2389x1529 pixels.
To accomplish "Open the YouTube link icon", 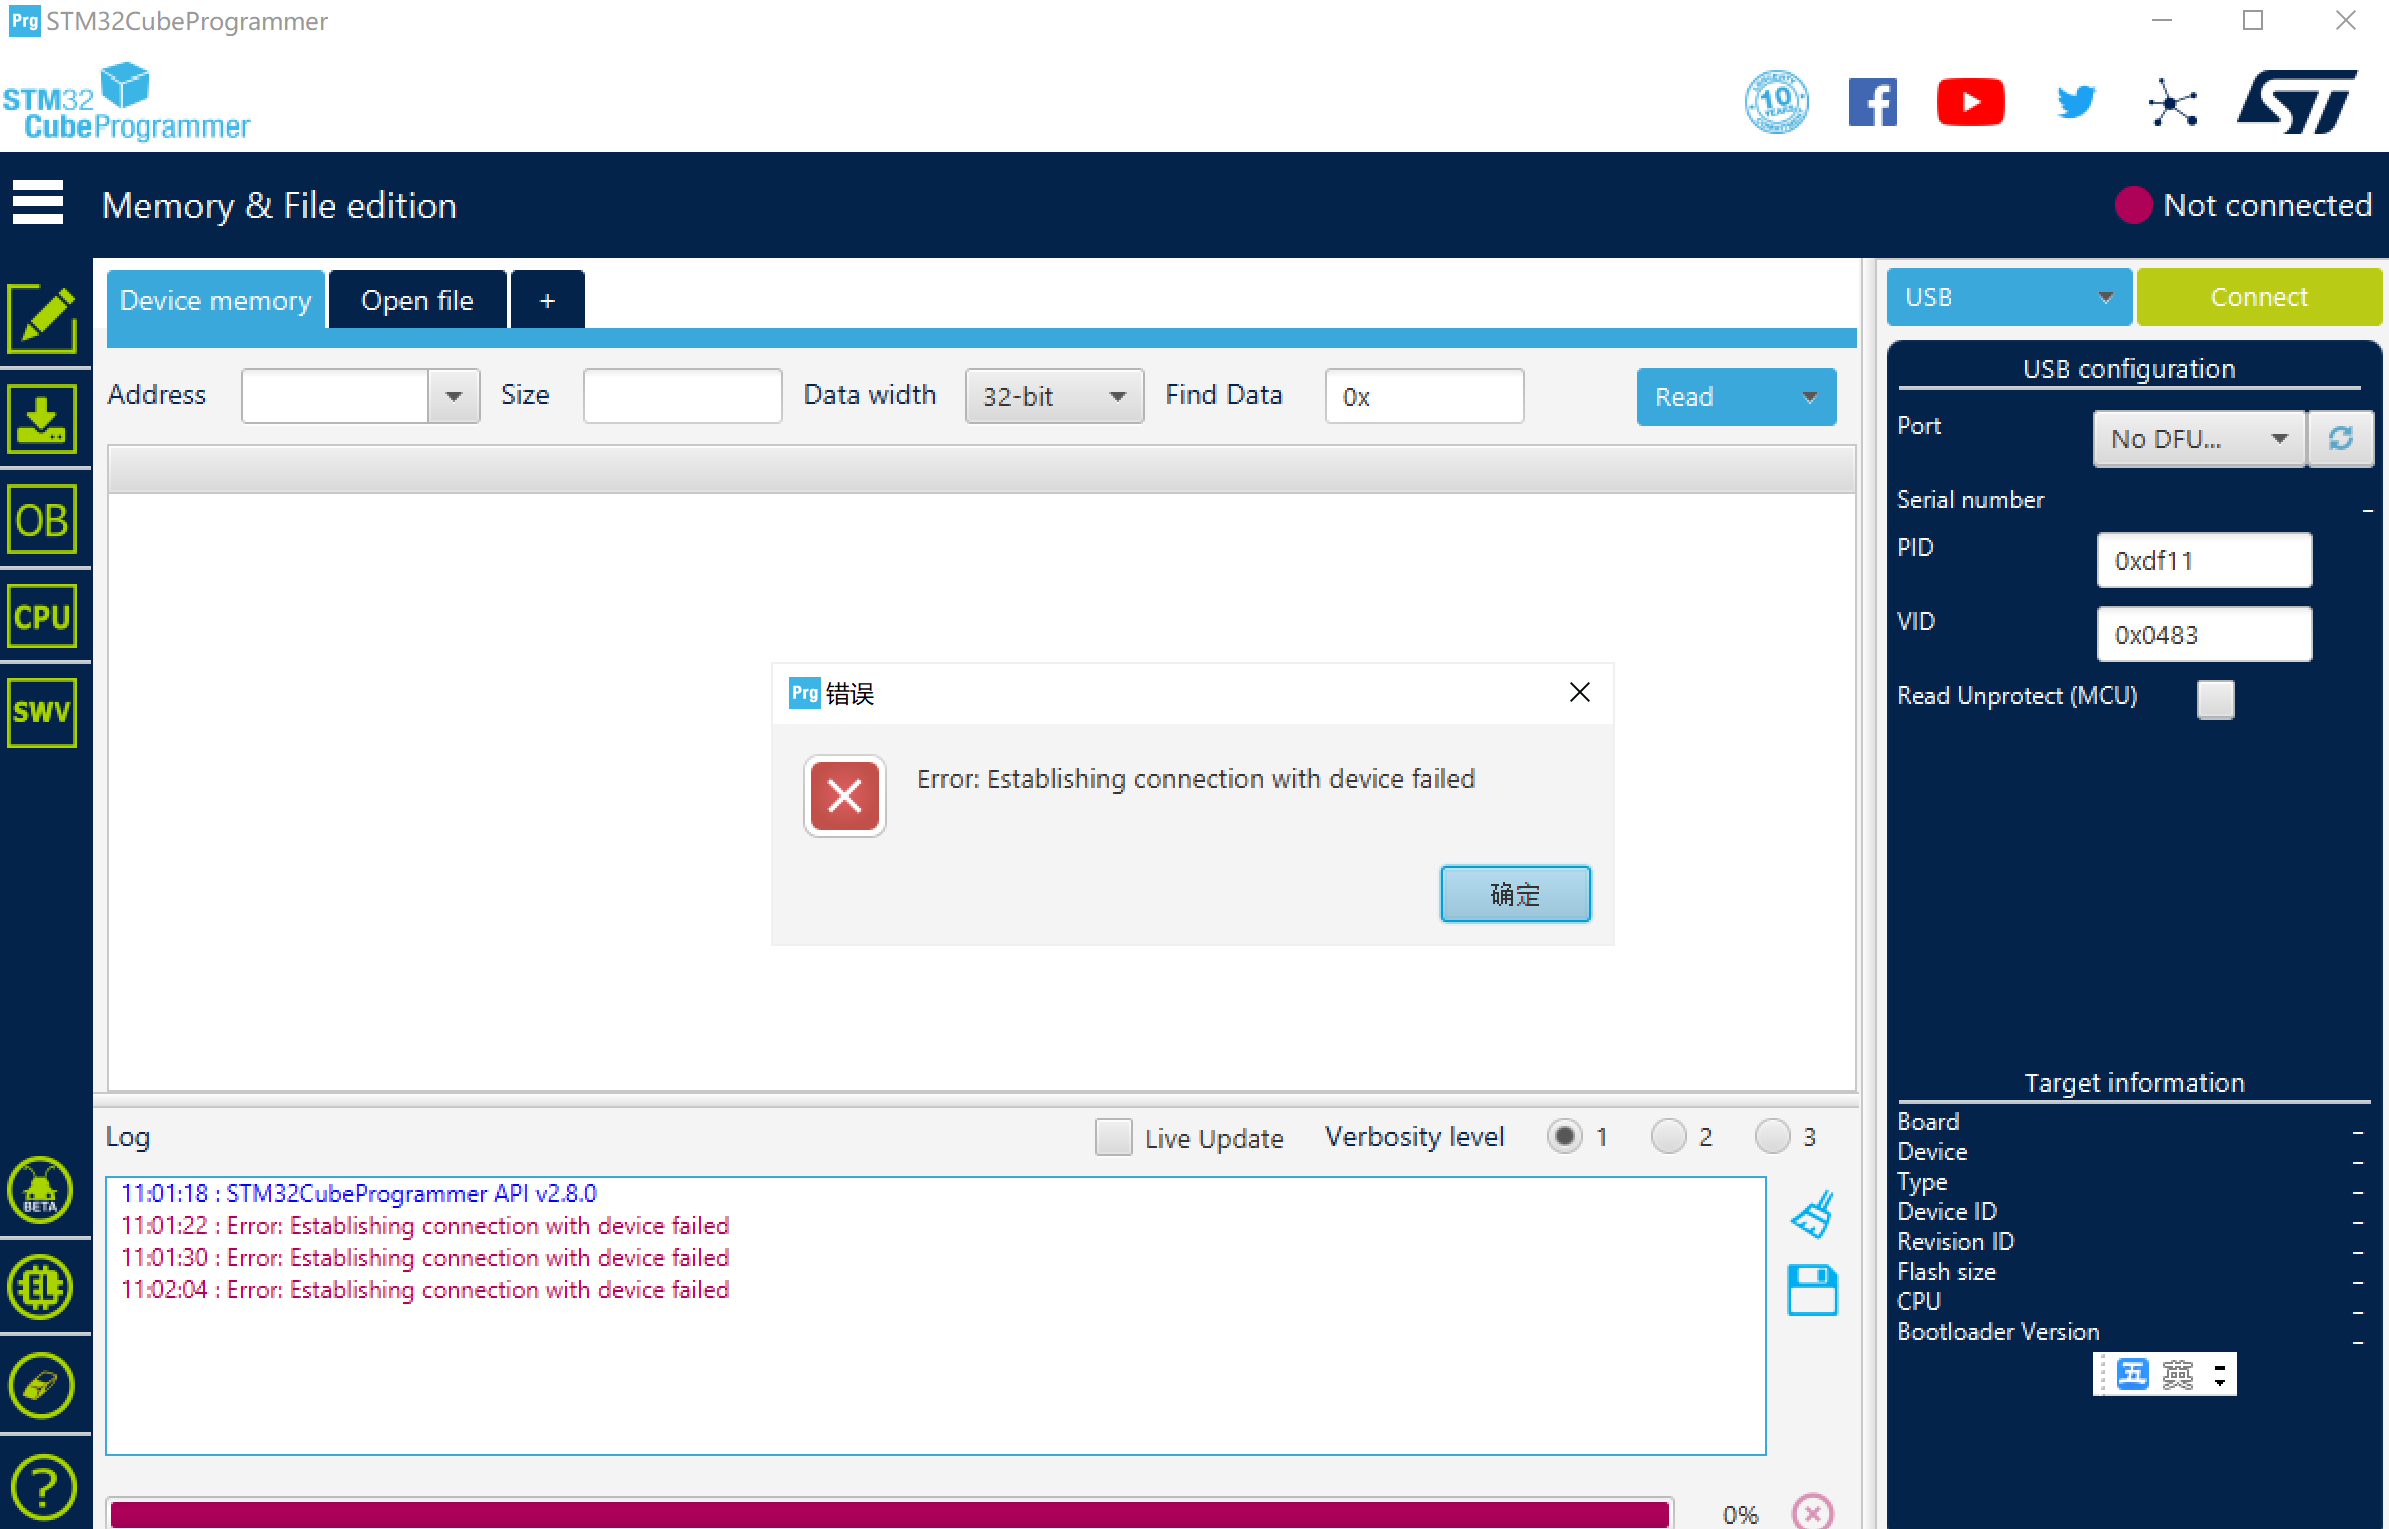I will (1970, 102).
